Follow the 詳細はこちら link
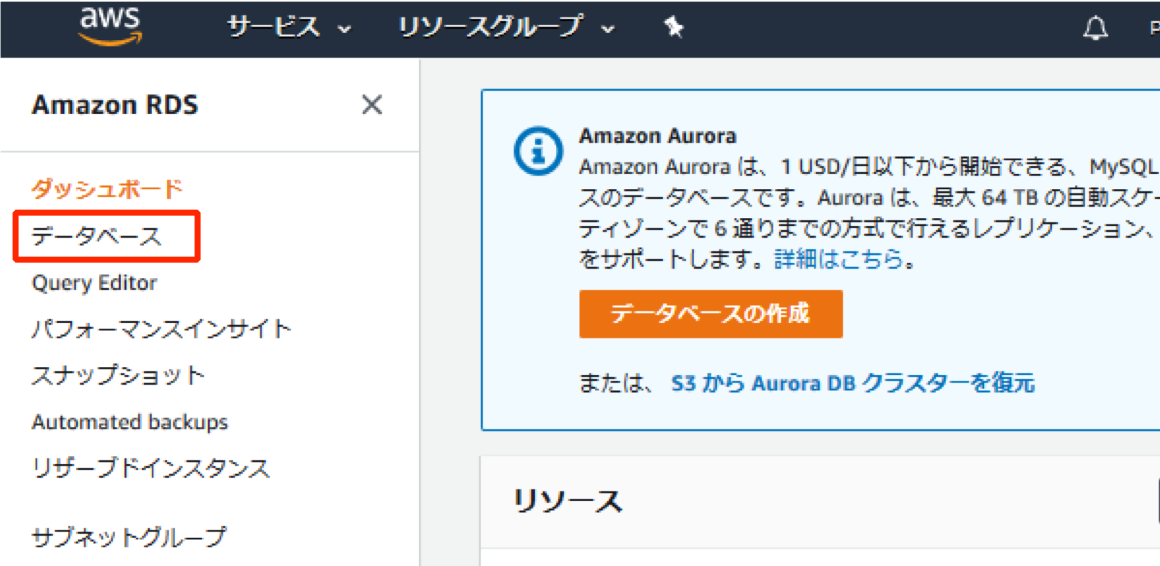This screenshot has height=566, width=1160. coord(839,260)
